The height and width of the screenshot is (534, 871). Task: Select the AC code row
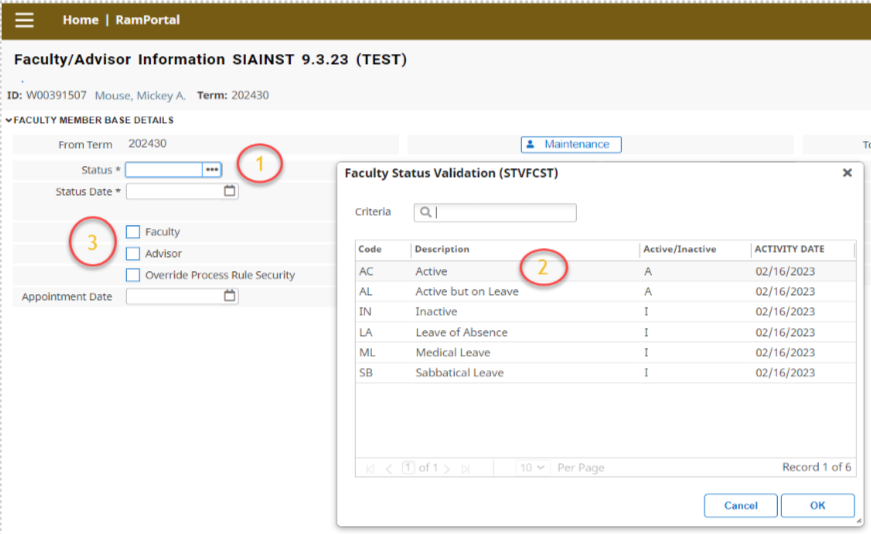coord(605,271)
